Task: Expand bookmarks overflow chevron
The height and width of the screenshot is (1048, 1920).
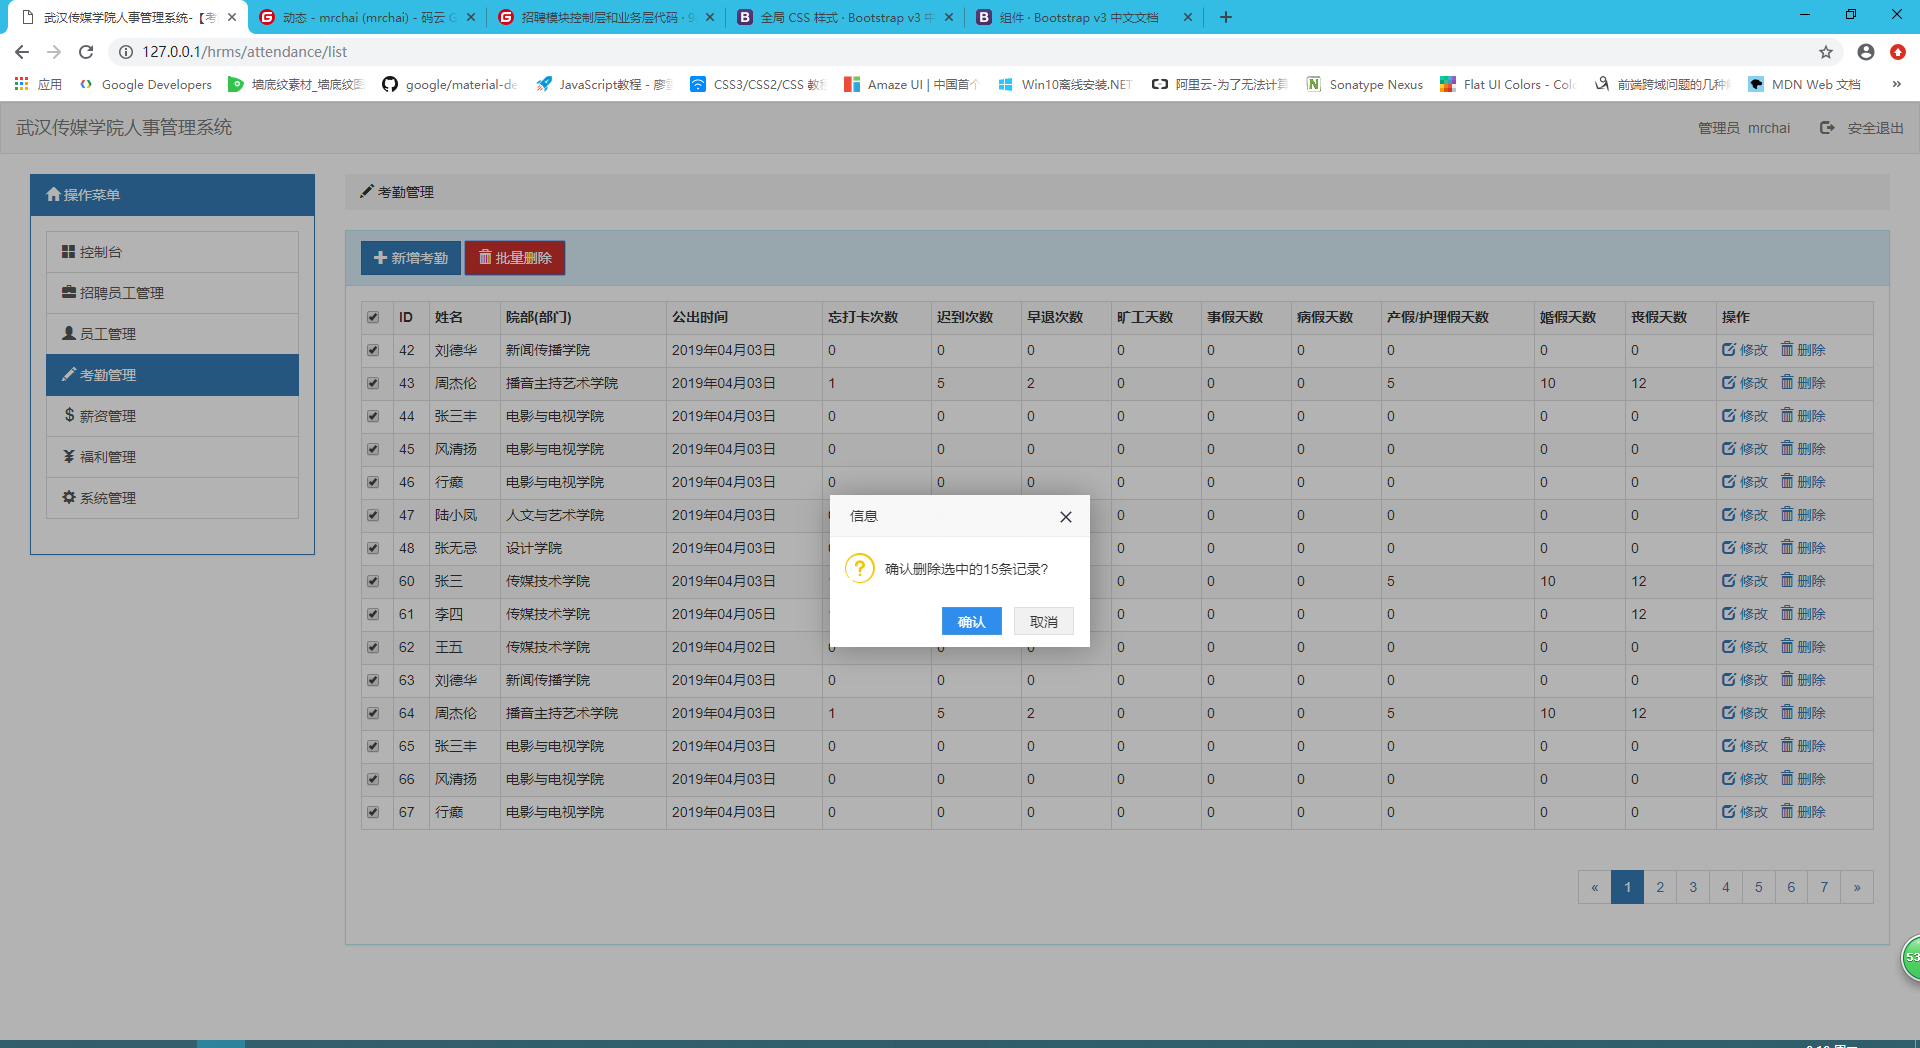Action: click(x=1897, y=84)
